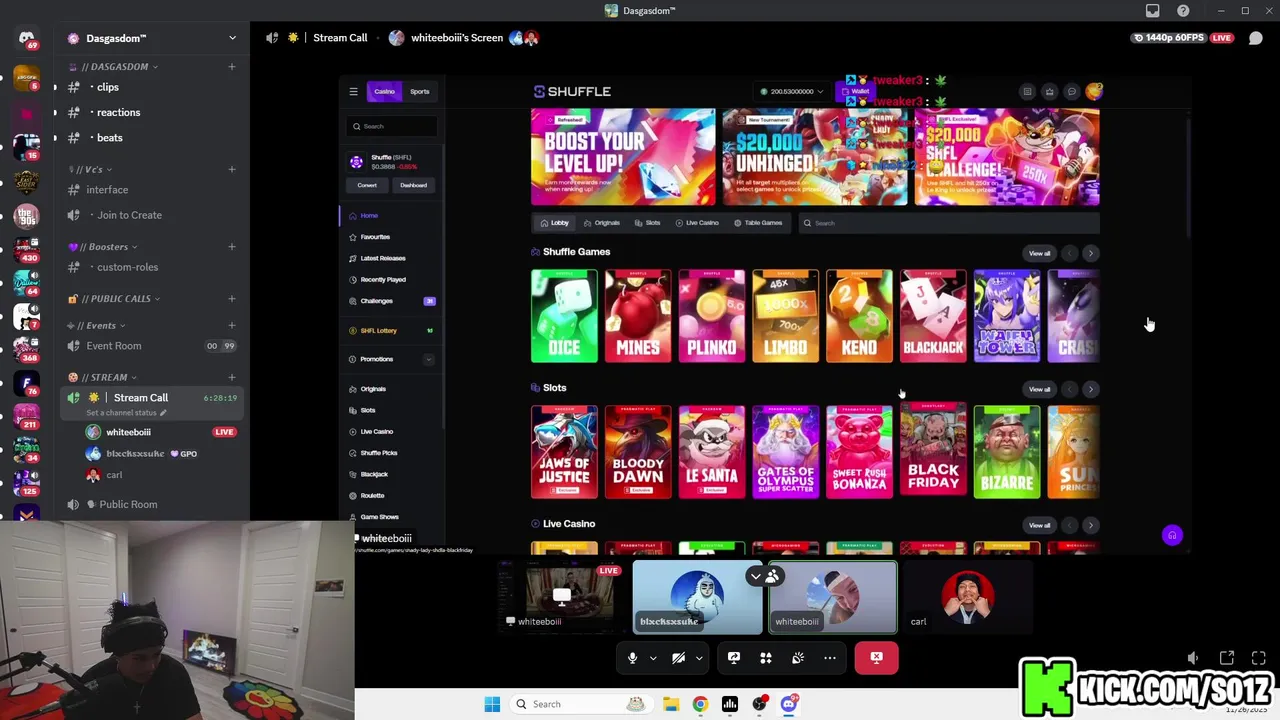Click the share screen button
The height and width of the screenshot is (720, 1280).
(734, 658)
